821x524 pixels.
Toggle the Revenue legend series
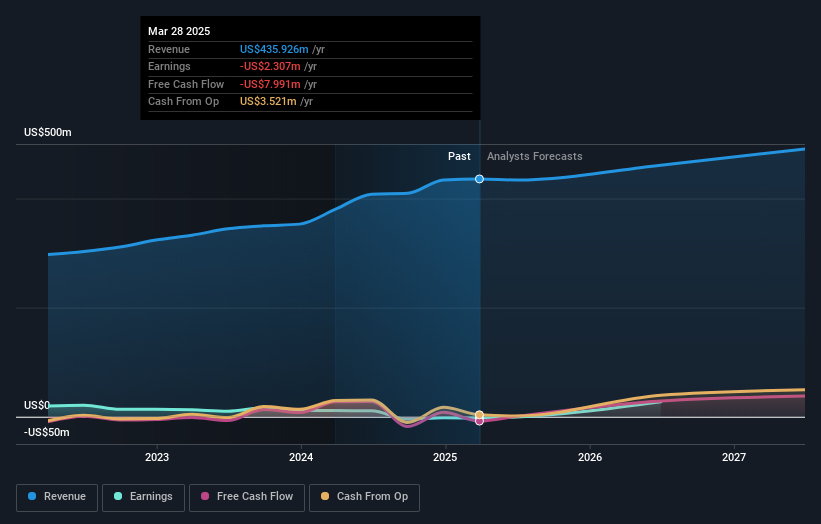point(57,497)
